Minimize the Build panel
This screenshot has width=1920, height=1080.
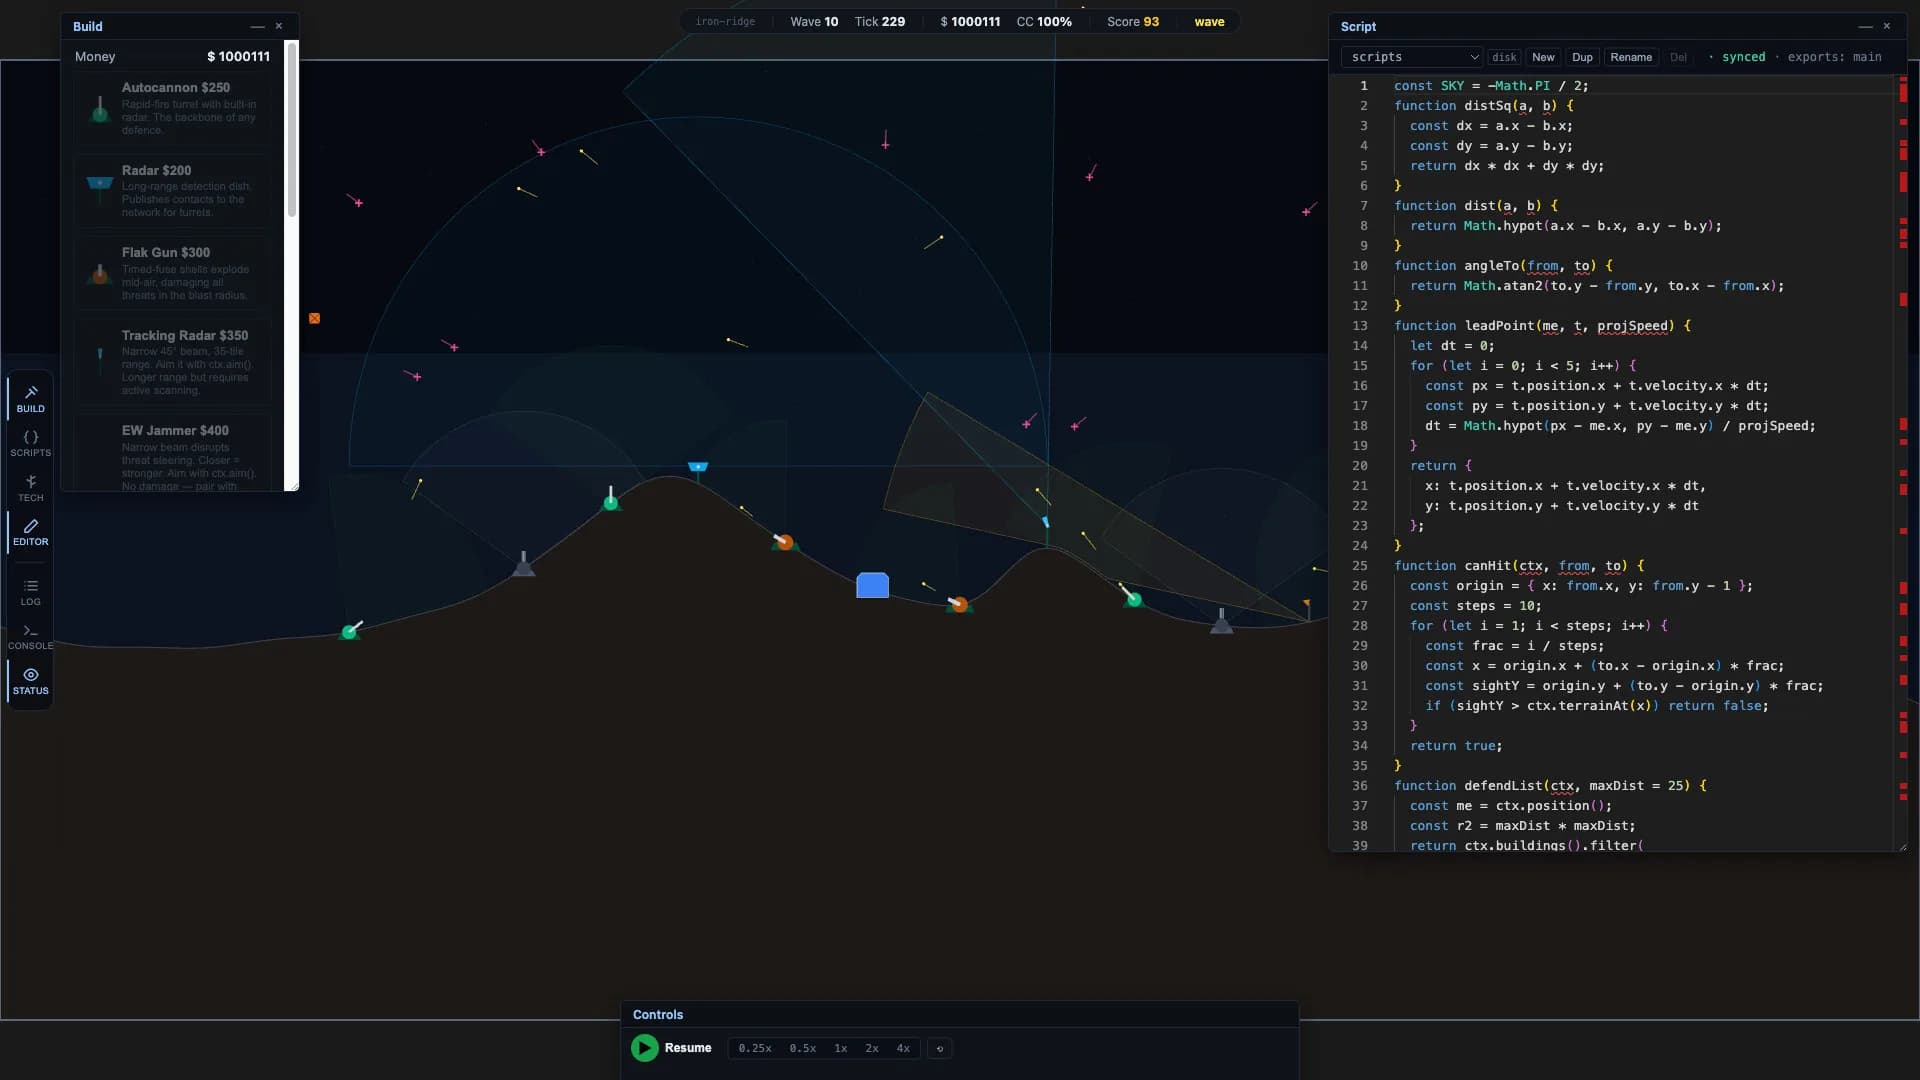point(257,26)
